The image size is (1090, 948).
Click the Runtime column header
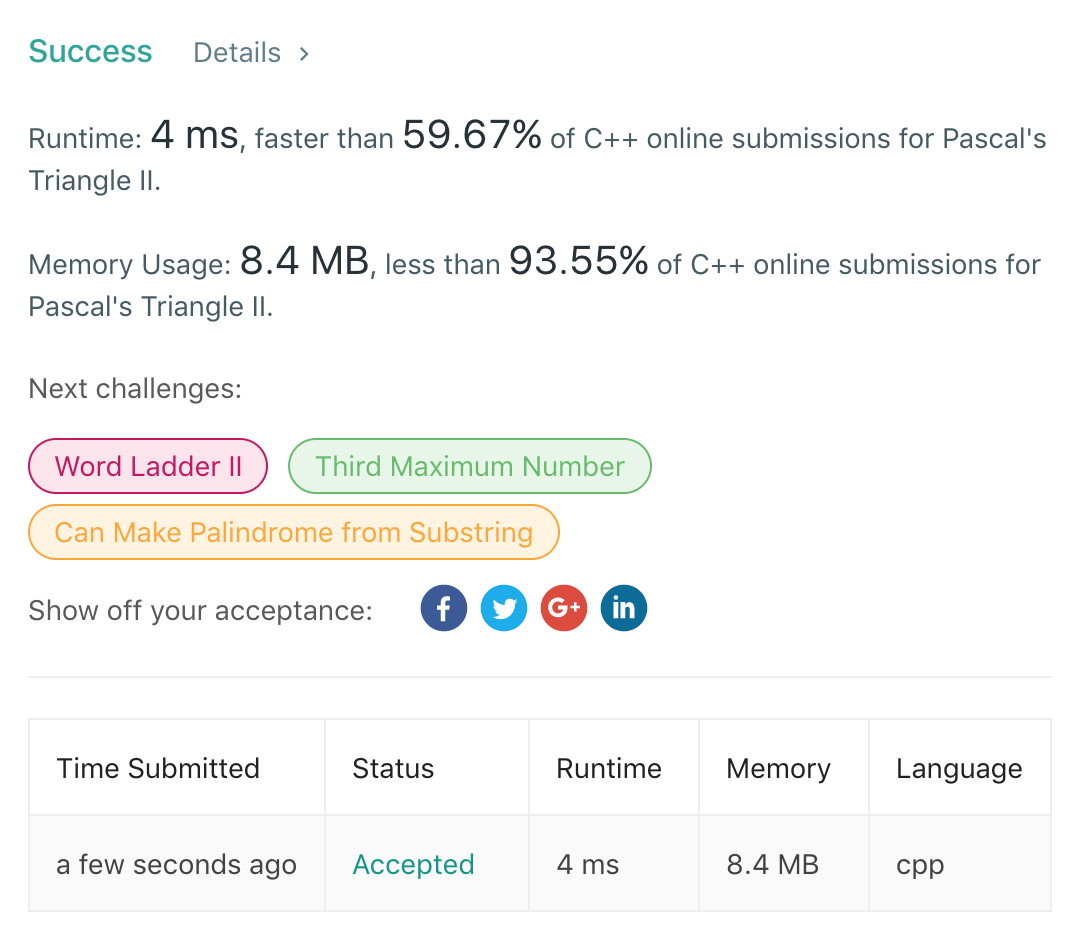[609, 768]
